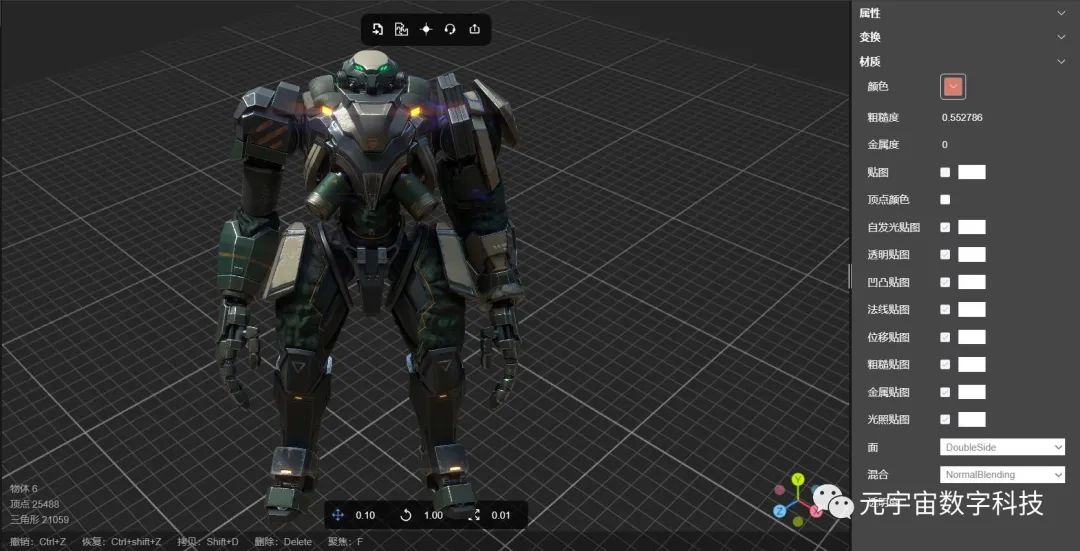This screenshot has height=551, width=1080.
Task: Open the 面 DoubleSide dropdown
Action: point(1002,447)
